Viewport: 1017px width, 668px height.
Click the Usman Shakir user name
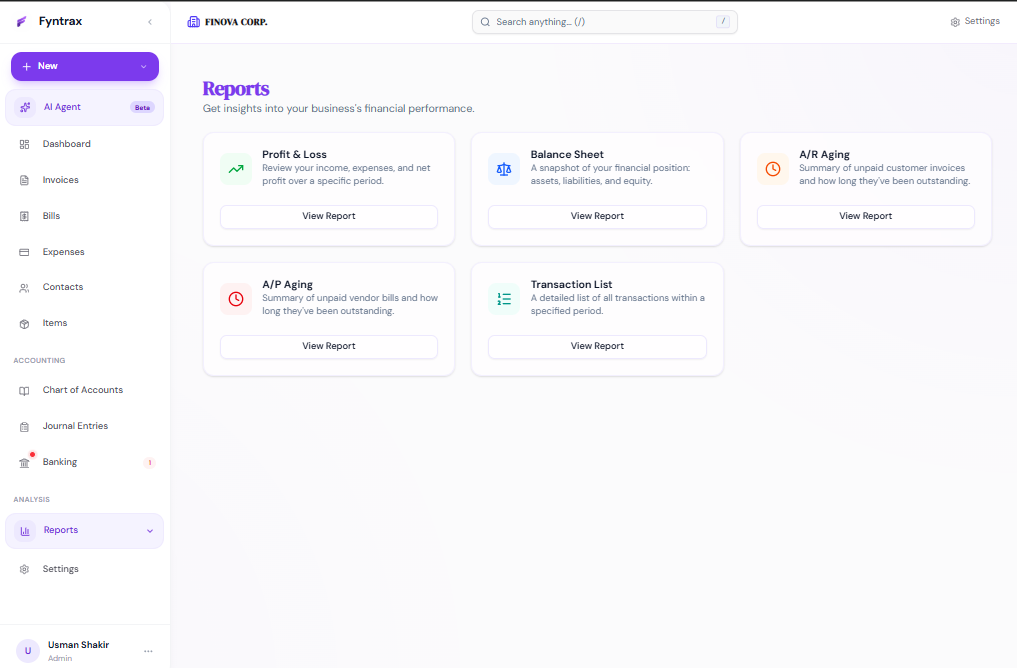[78, 645]
